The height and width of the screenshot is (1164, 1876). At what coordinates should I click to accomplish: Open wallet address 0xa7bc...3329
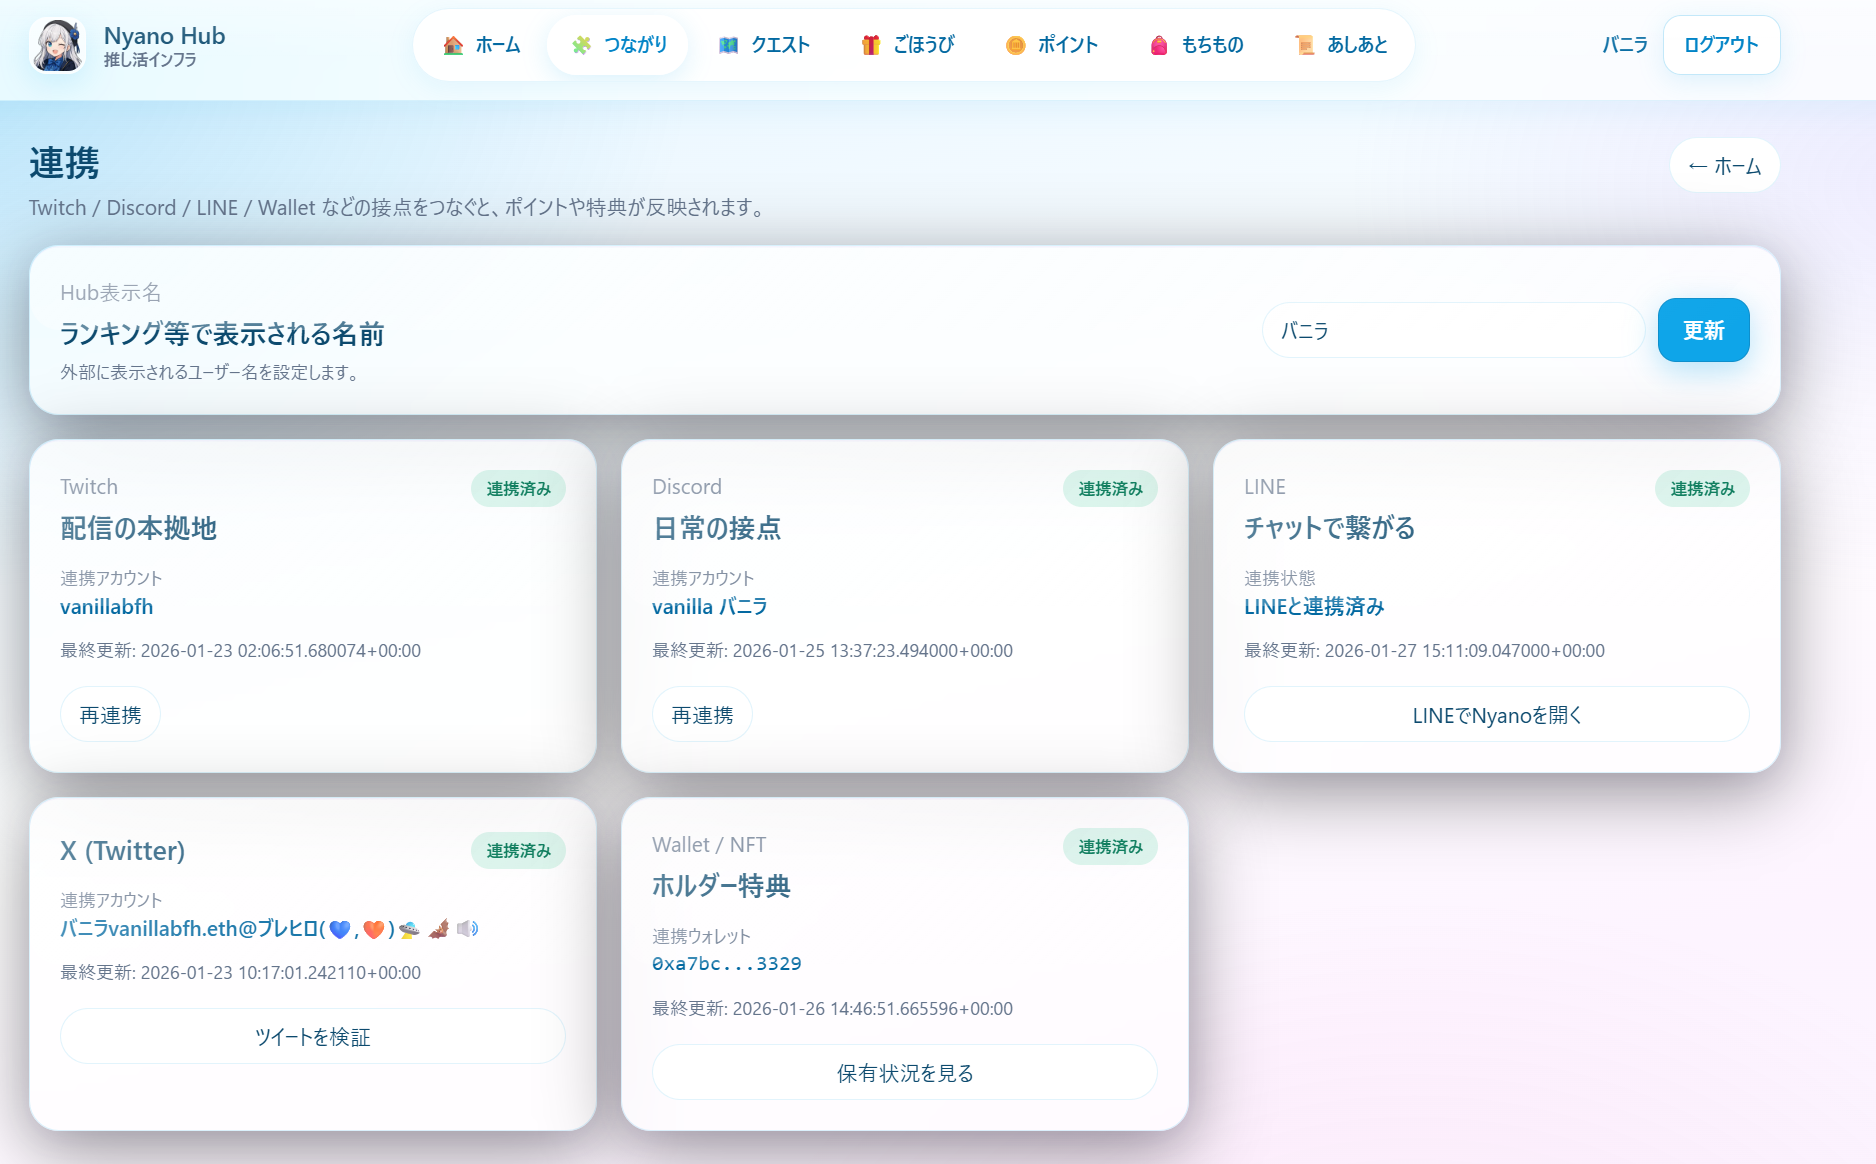point(727,963)
